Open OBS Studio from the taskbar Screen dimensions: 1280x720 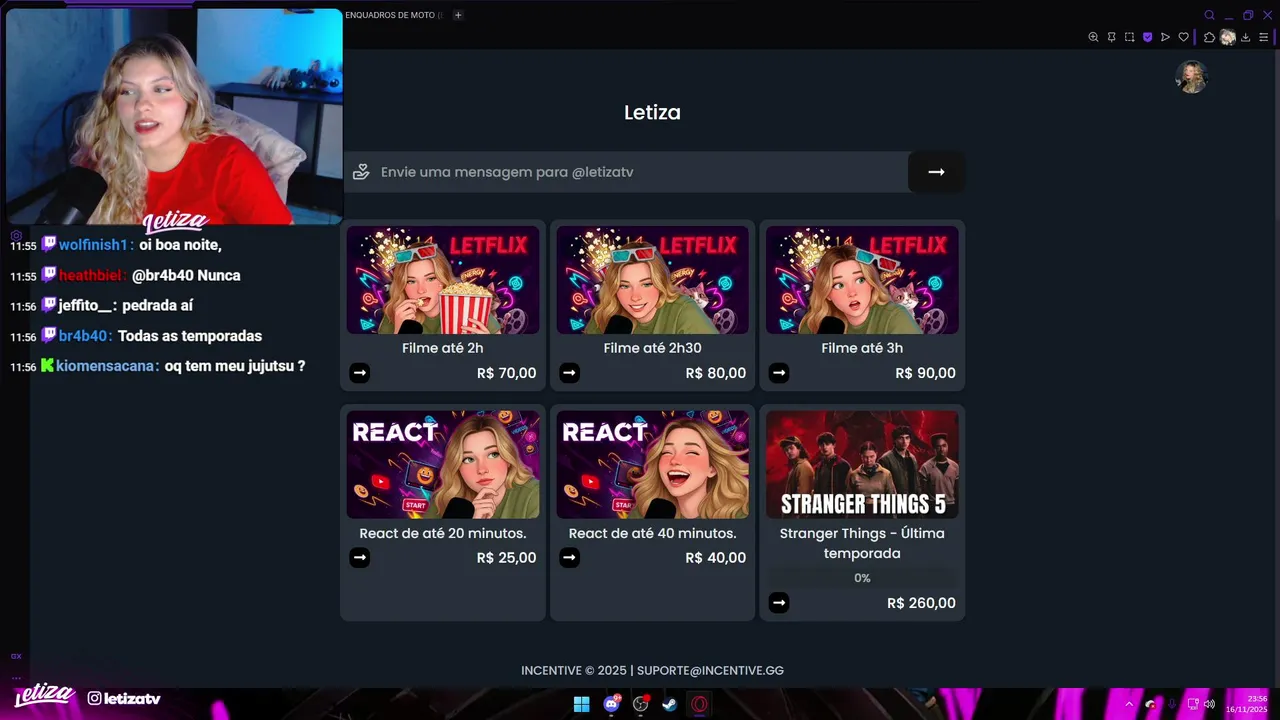tap(641, 704)
